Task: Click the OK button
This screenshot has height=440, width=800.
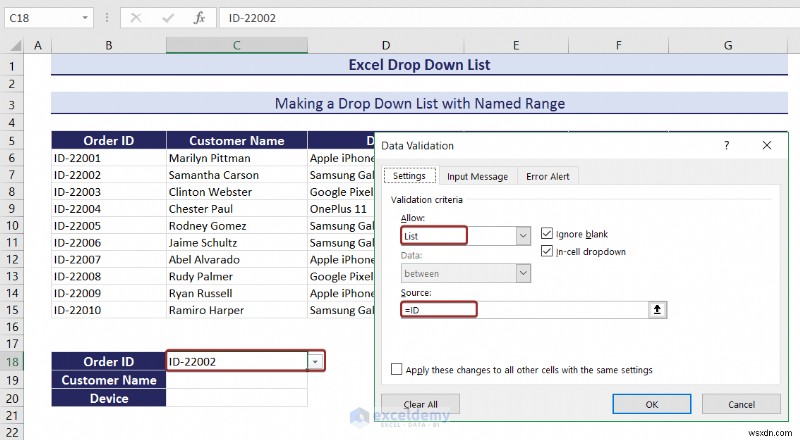Action: pyautogui.click(x=652, y=404)
